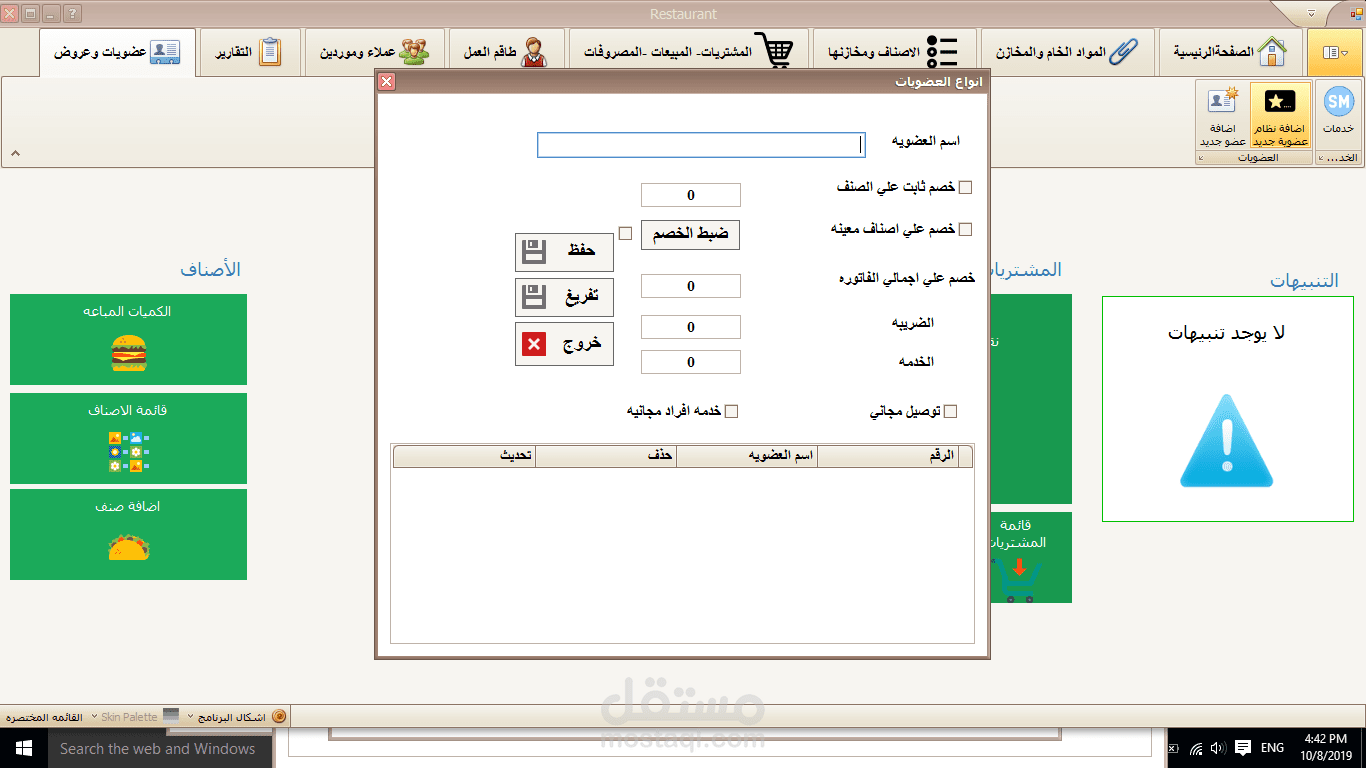This screenshot has height=768, width=1366.
Task: Toggle the checkbox beside ضبط الخصم
Action: tap(625, 234)
